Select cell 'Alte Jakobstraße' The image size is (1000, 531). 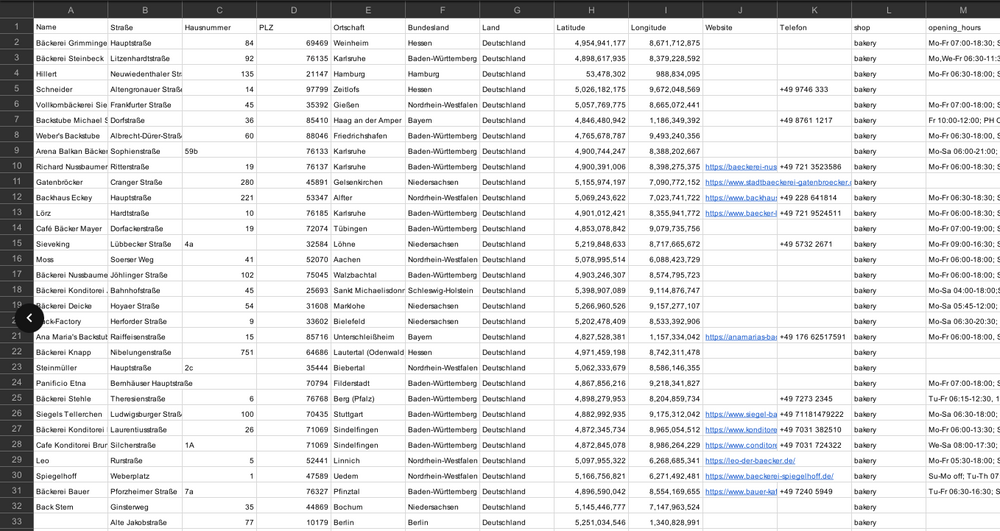[x=145, y=522]
